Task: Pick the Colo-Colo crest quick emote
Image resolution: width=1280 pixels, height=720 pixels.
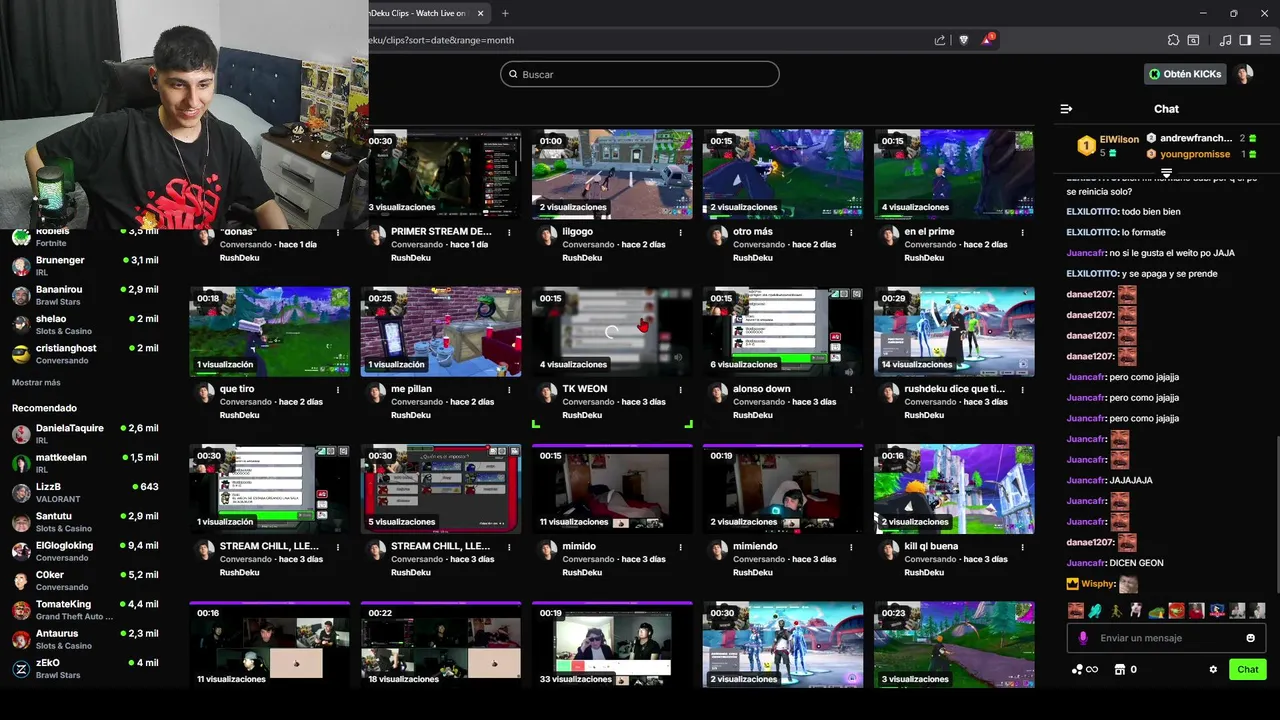Action: (1217, 610)
